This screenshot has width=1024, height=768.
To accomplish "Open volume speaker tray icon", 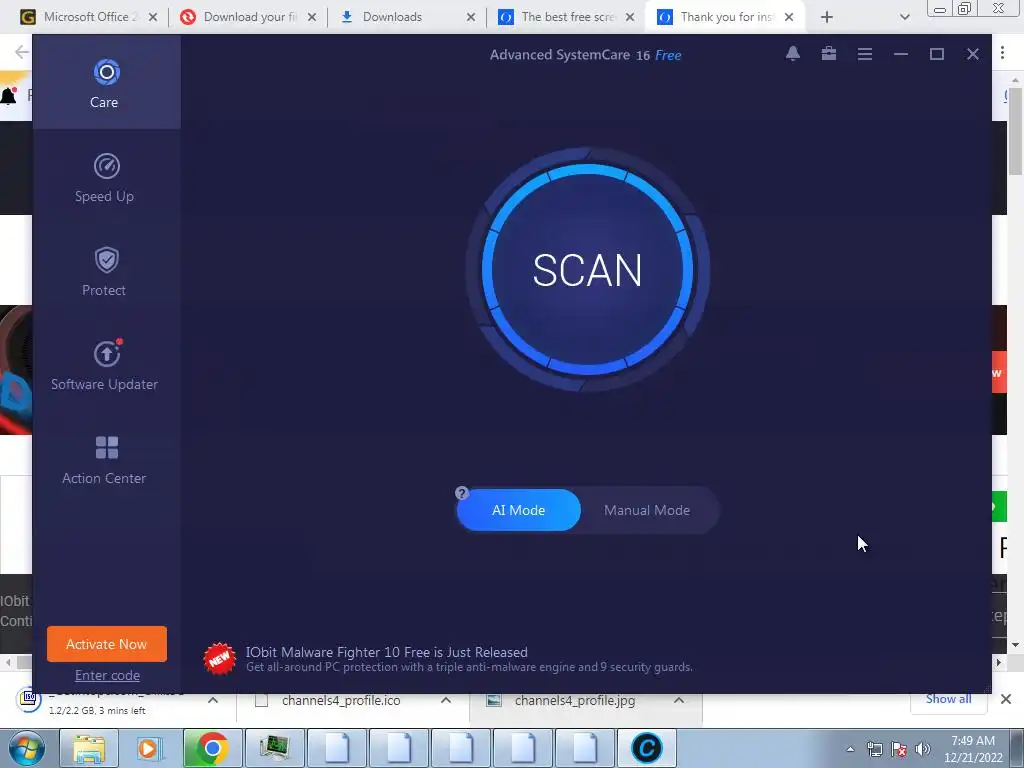I will point(923,749).
